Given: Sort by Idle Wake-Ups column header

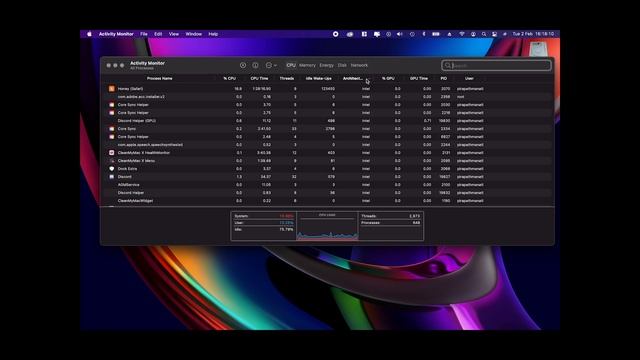Looking at the screenshot, I should coord(319,78).
